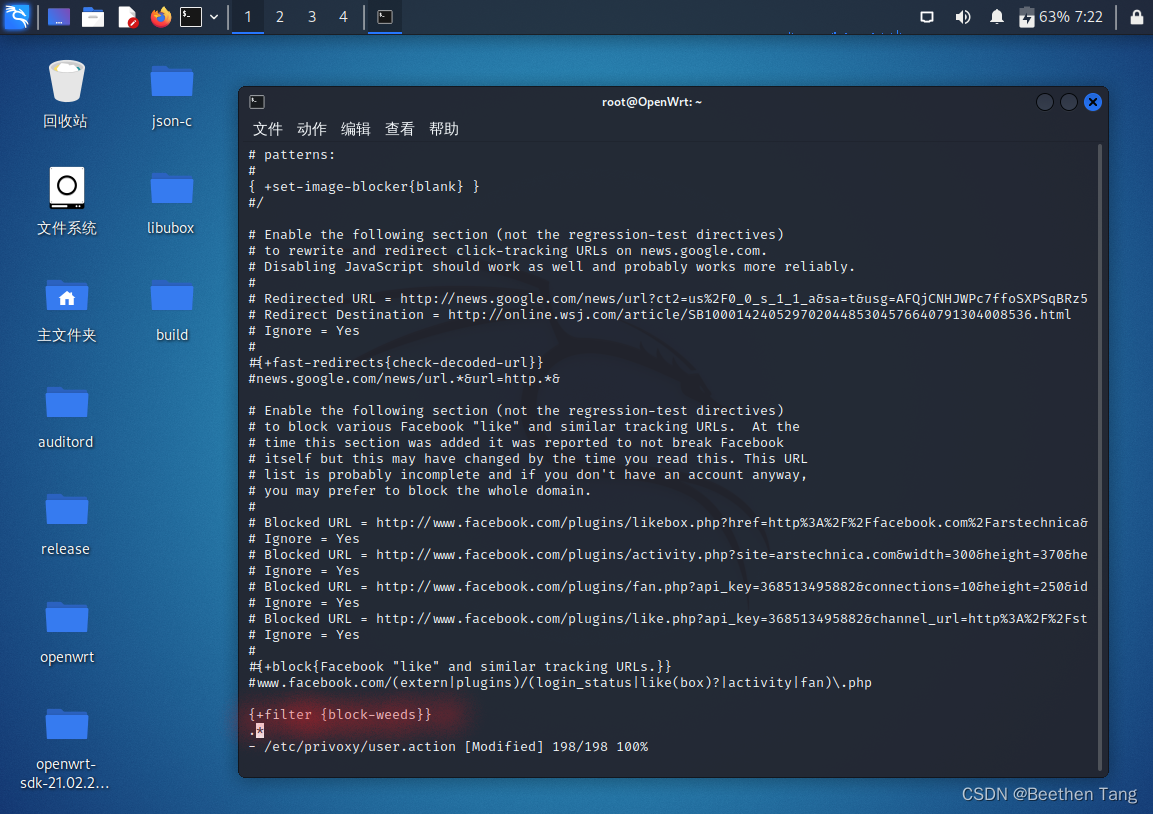Viewport: 1153px width, 814px height.
Task: Select the build folder on desktop
Action: tap(171, 309)
